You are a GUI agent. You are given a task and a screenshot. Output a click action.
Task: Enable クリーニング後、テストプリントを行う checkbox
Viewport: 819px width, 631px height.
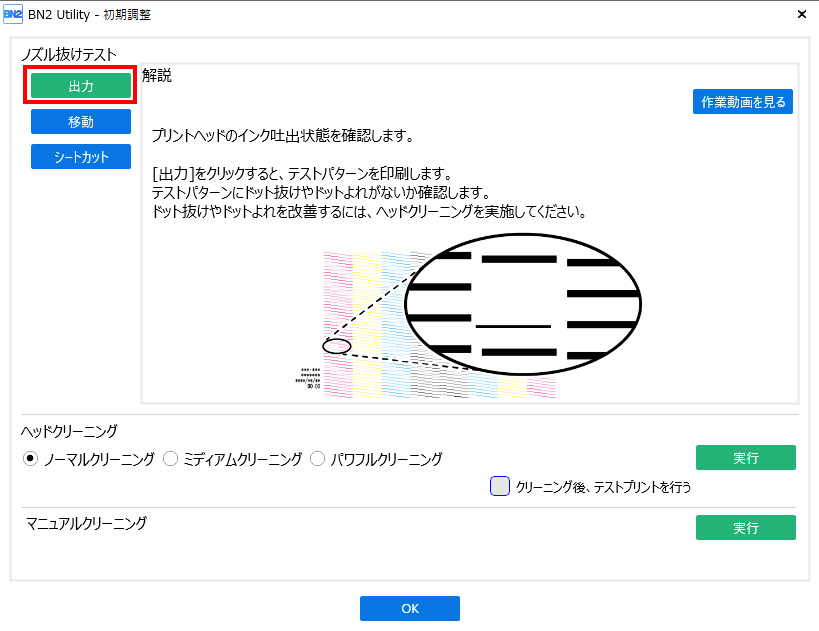[x=500, y=486]
